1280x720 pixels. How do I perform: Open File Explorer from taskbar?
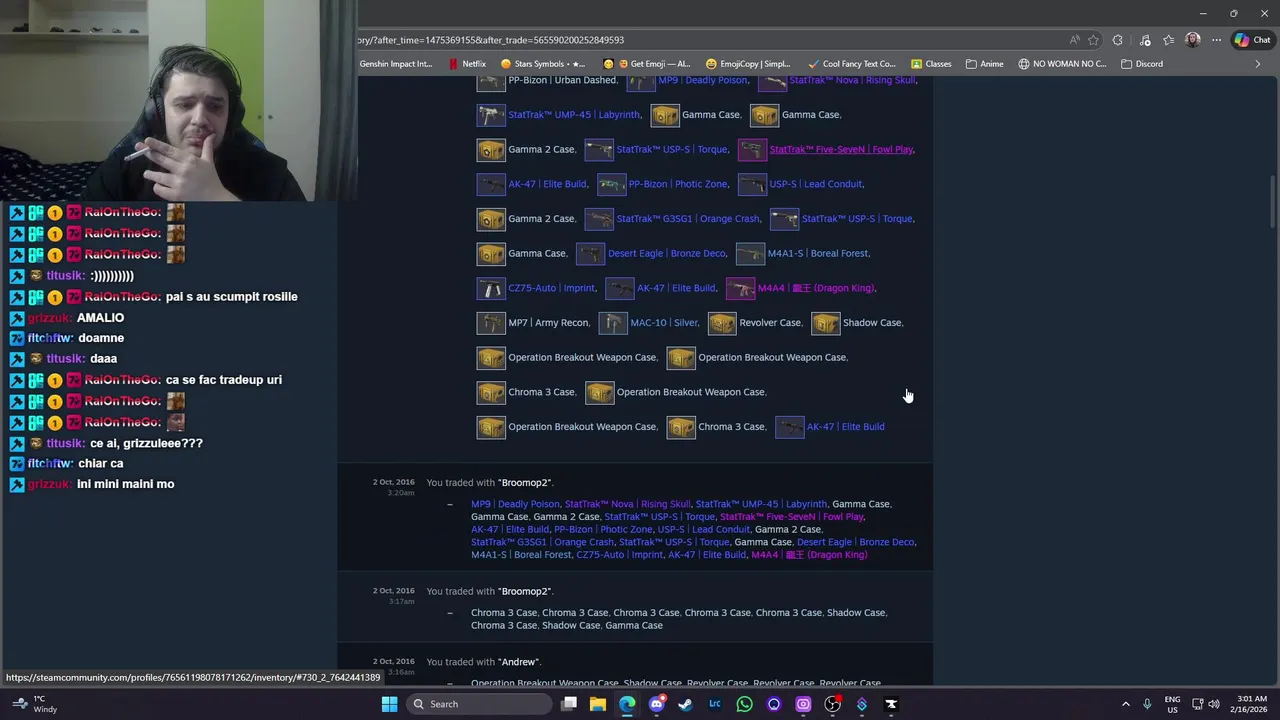pos(598,704)
